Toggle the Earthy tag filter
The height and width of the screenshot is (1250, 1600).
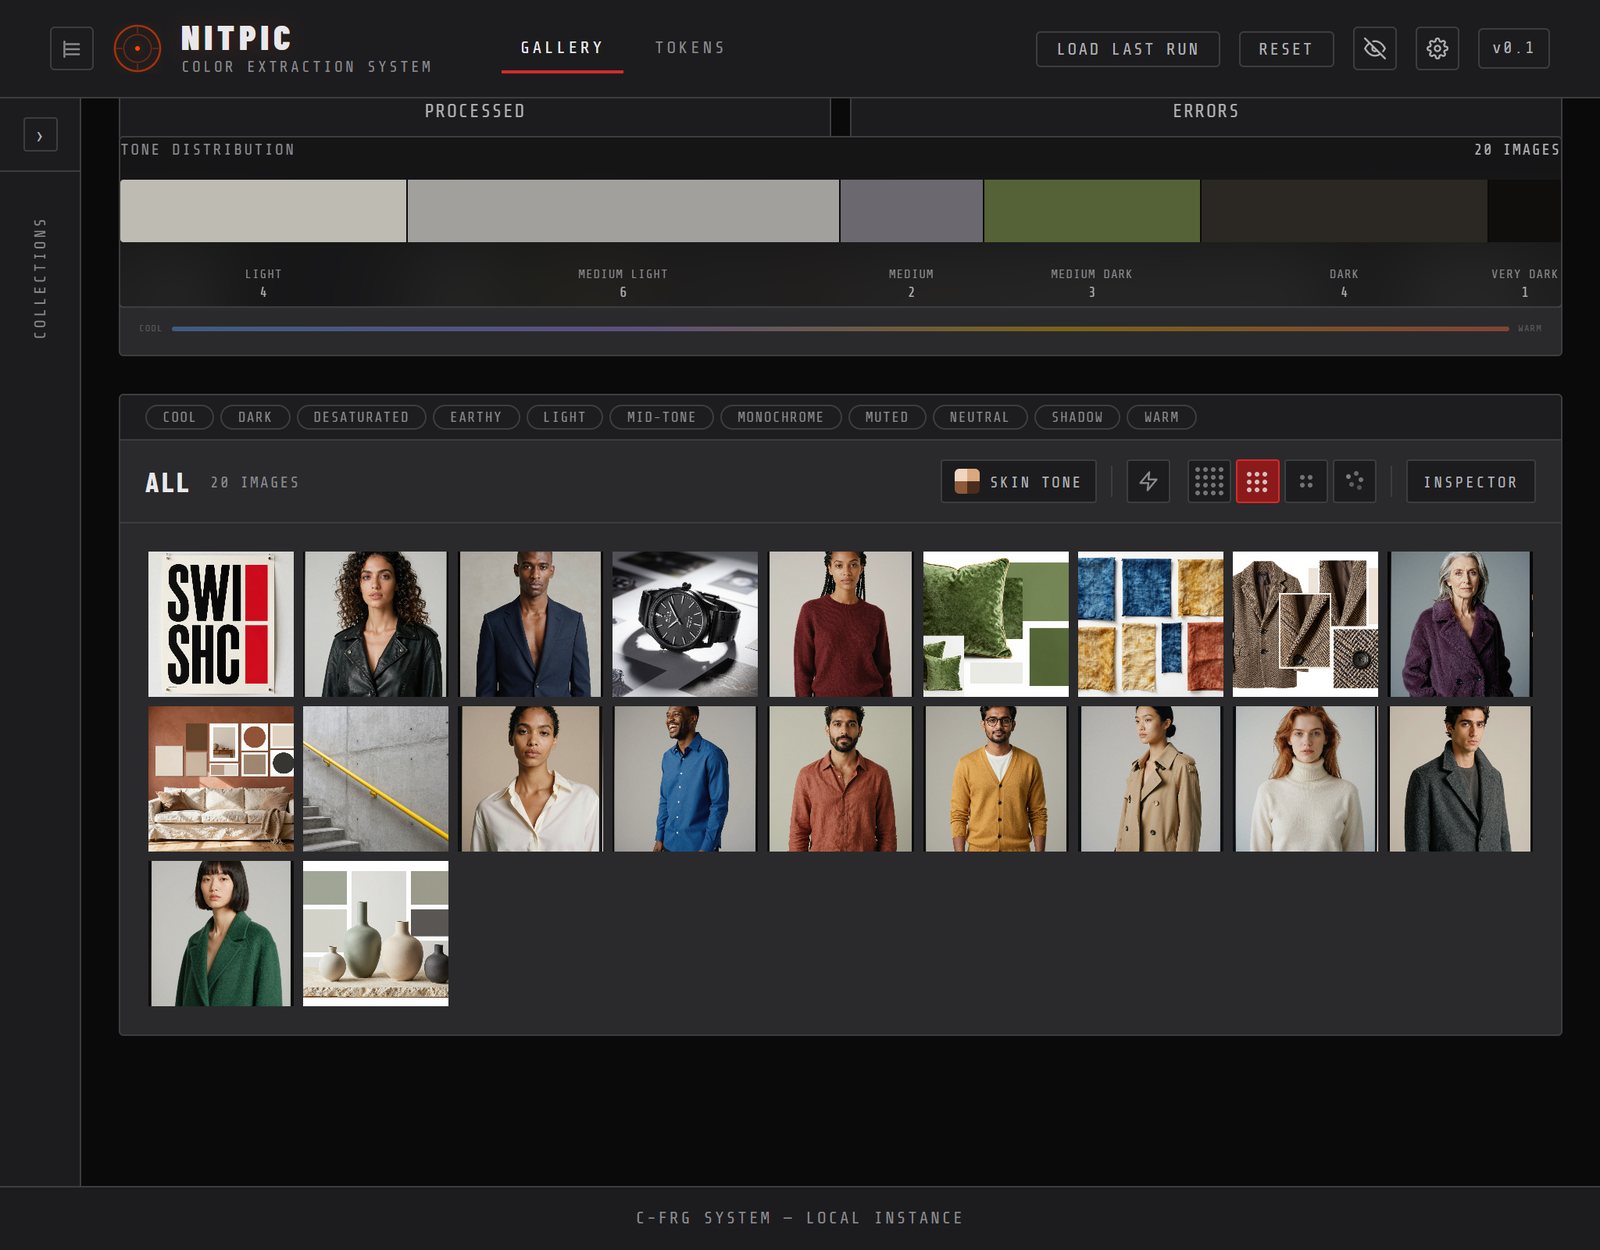click(x=476, y=417)
